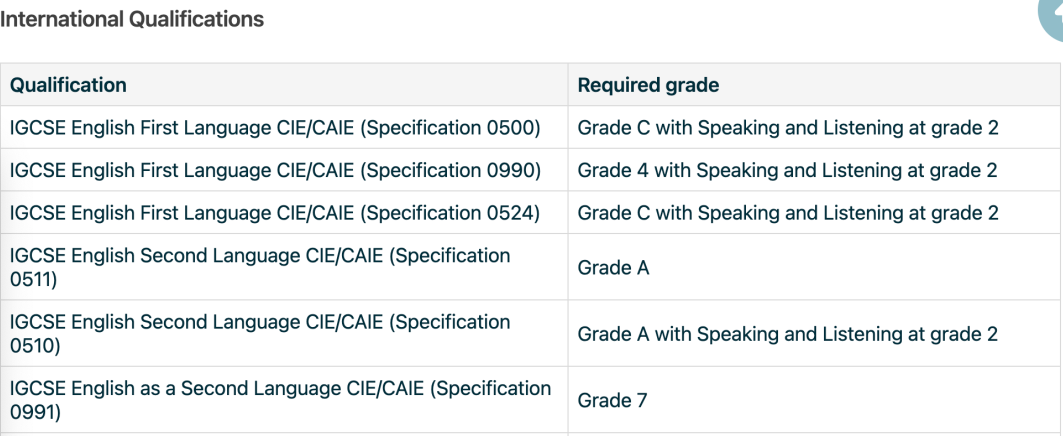Click the Second Language Specification 0511 cell
1063x436 pixels.
(284, 267)
